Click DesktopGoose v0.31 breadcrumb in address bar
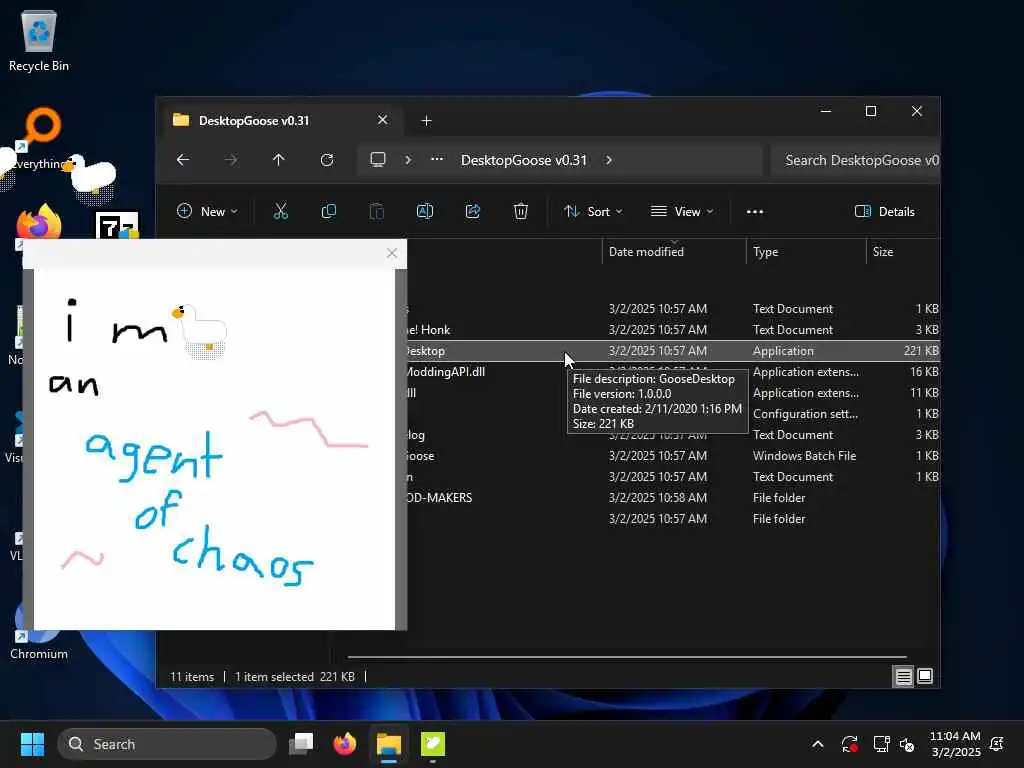This screenshot has width=1024, height=768. click(x=524, y=160)
